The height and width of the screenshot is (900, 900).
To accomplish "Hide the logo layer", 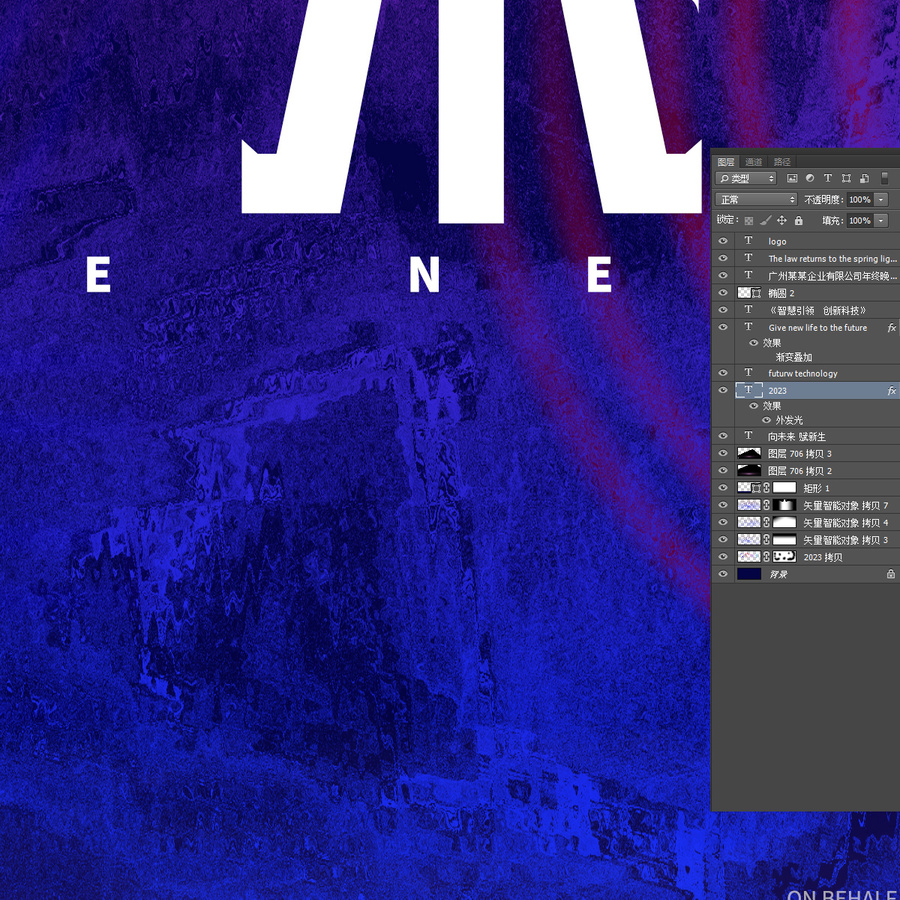I will pyautogui.click(x=723, y=241).
